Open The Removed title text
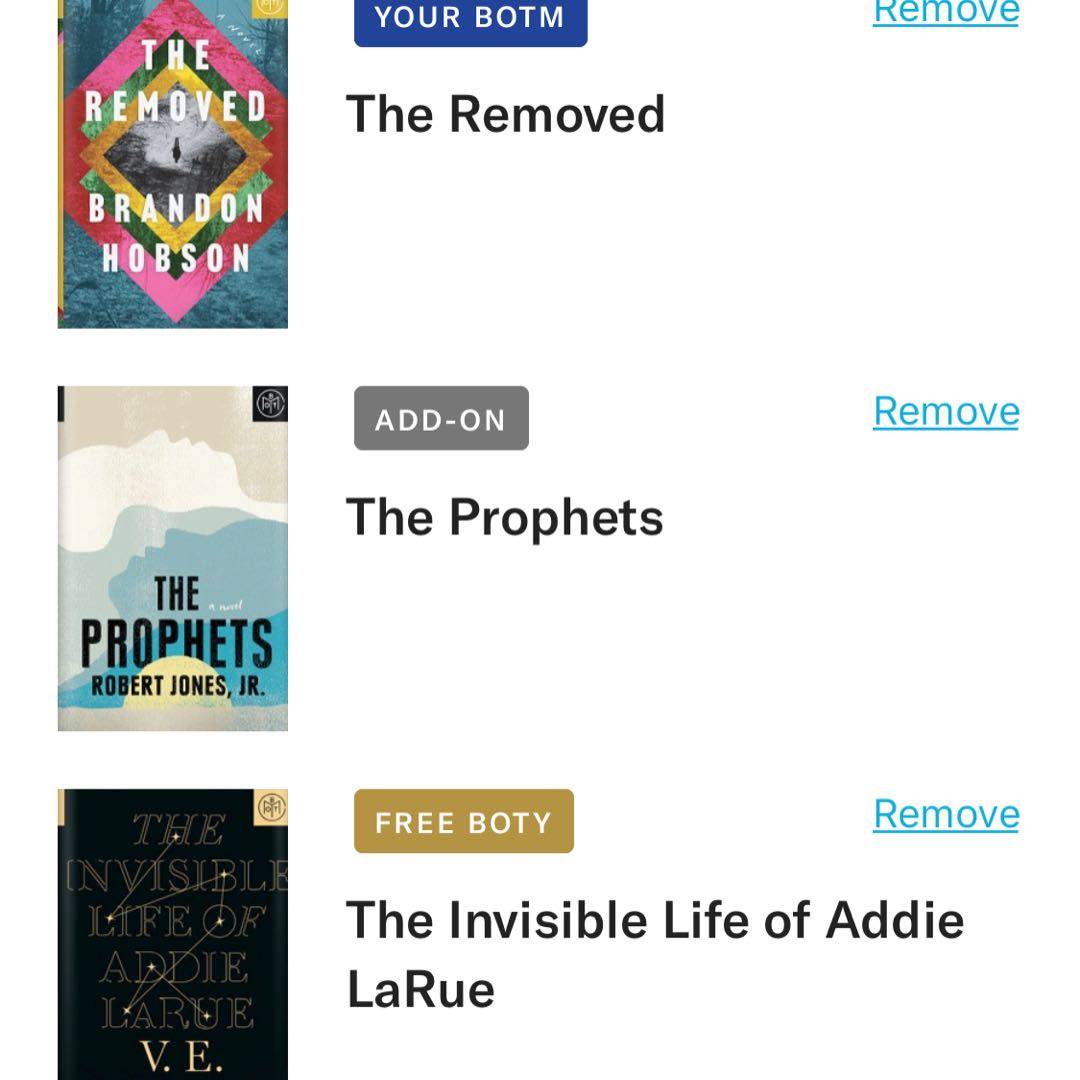This screenshot has width=1080, height=1080. tap(505, 114)
